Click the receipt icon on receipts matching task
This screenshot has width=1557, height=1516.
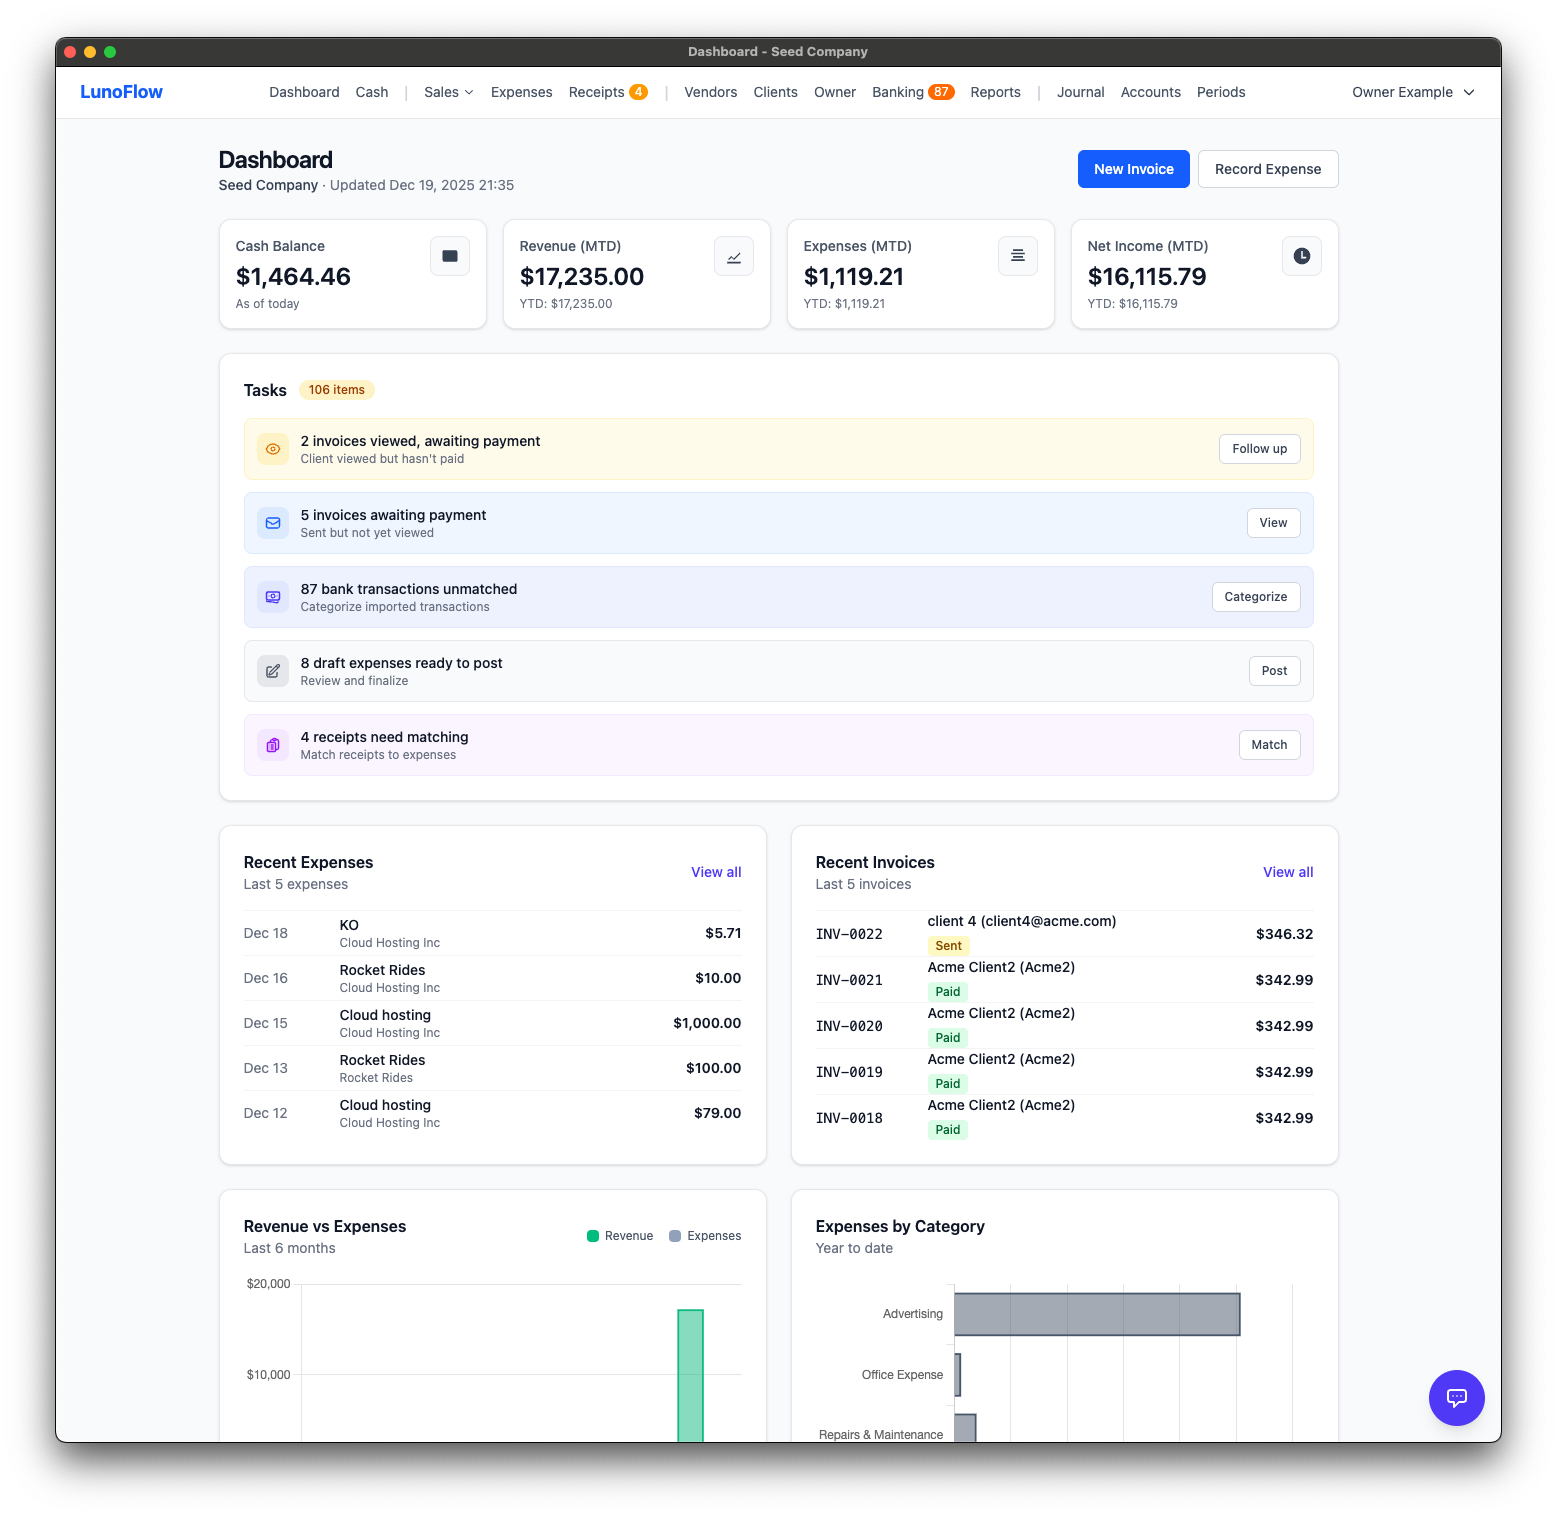click(272, 745)
